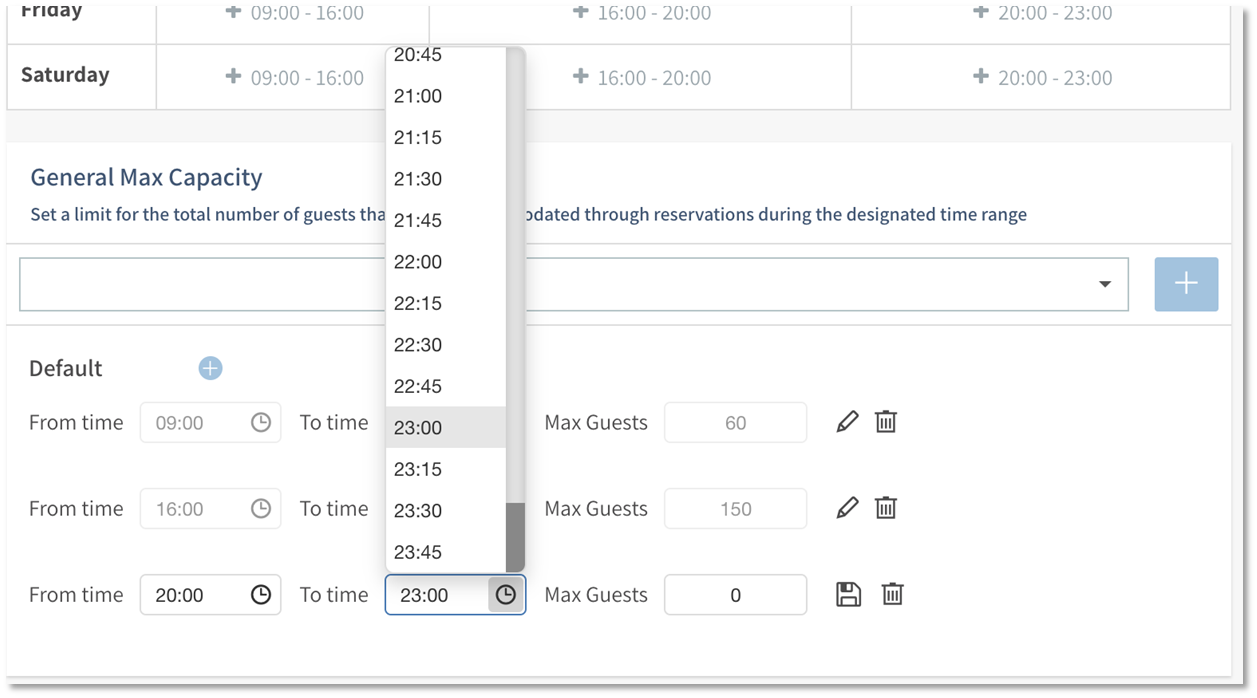
Task: Open the clock picker for 09:00 From time
Action: pos(258,422)
